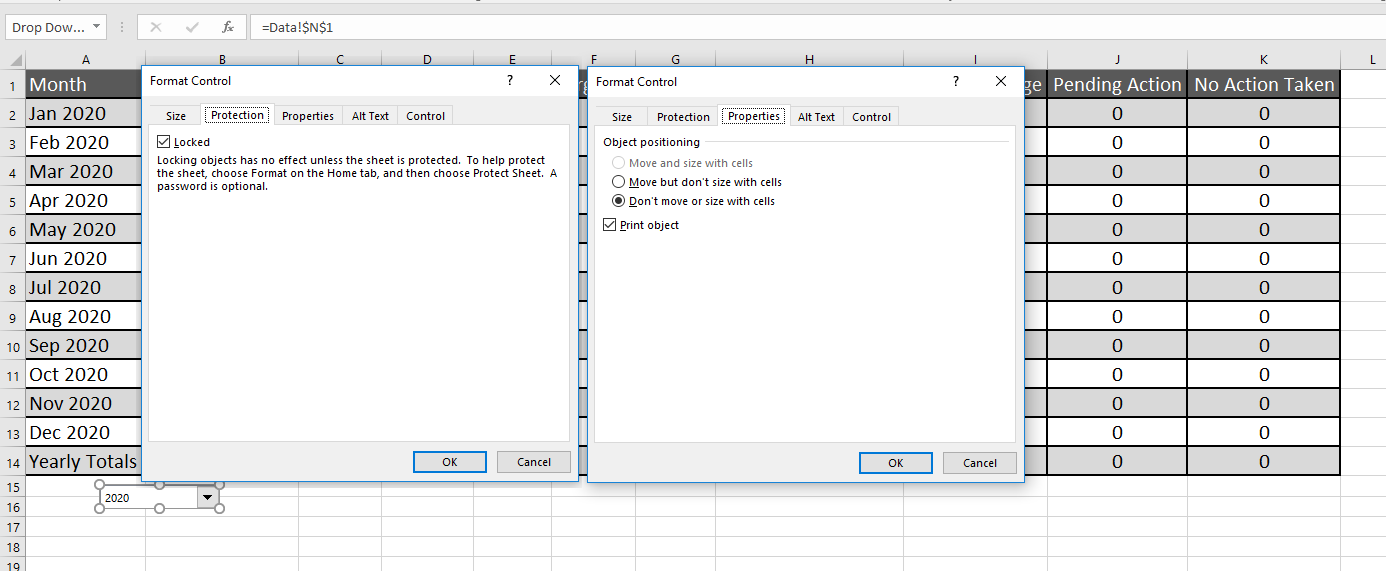The image size is (1386, 571).
Task: Select the Sep 2020 cell
Action: [85, 346]
